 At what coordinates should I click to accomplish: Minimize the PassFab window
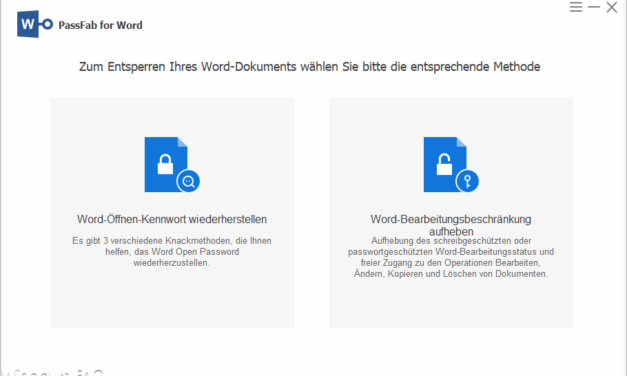click(594, 7)
